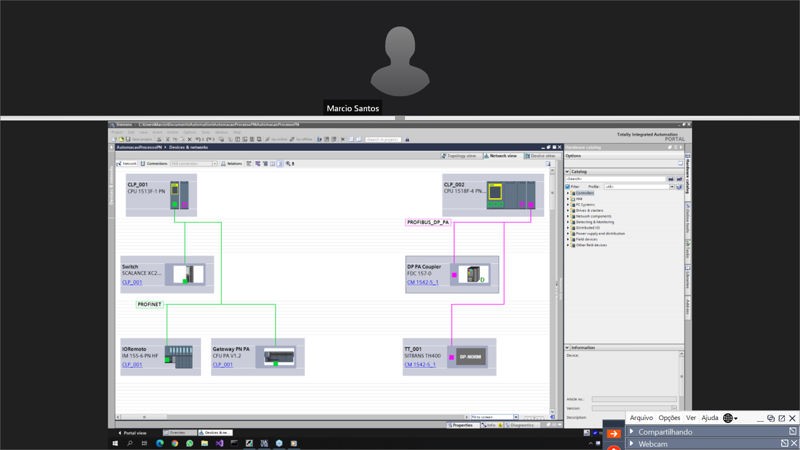Collapse the Information section

(x=567, y=347)
